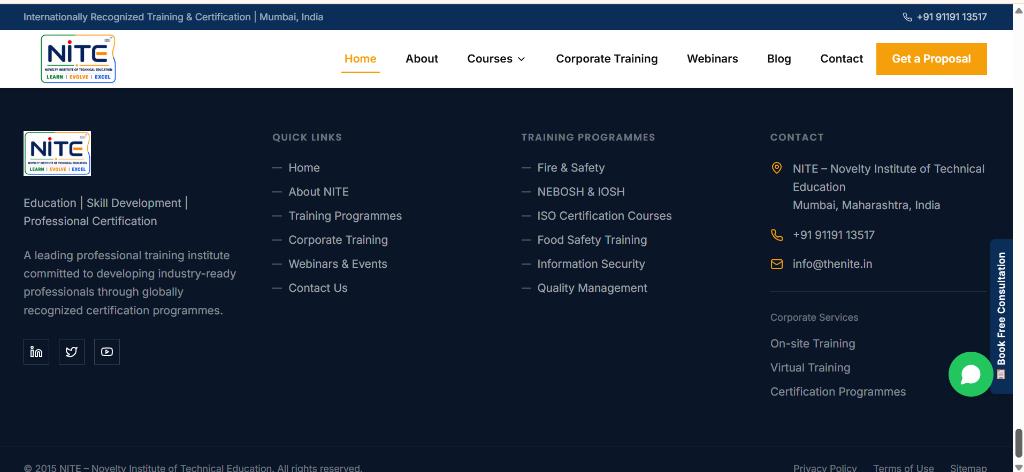Click the NITE logo in the footer

coord(57,153)
